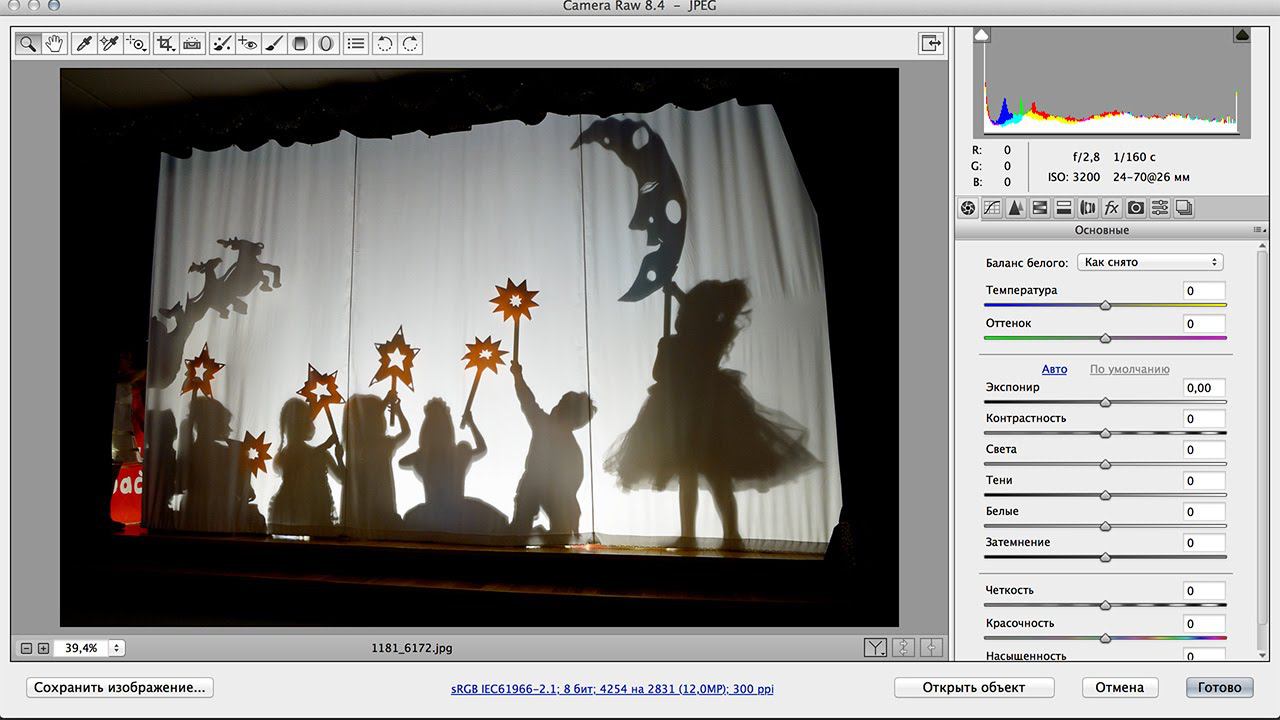Toggle full screen mode
Image resolution: width=1280 pixels, height=720 pixels.
[931, 43]
